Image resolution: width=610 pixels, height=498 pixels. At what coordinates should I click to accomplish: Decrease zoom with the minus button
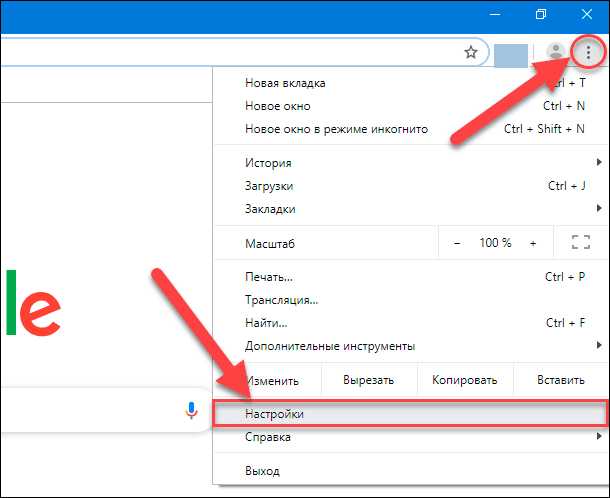pyautogui.click(x=457, y=244)
